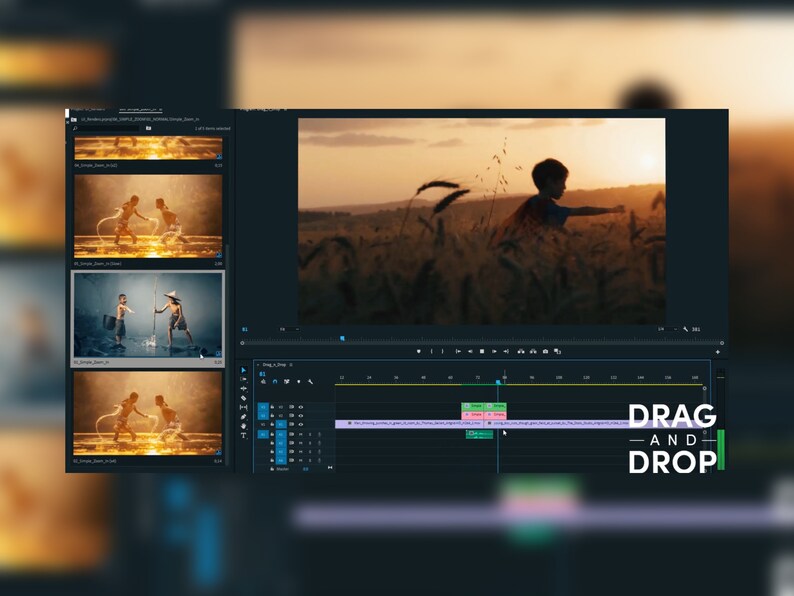
Task: Select green audio clip on A1
Action: click(x=480, y=434)
